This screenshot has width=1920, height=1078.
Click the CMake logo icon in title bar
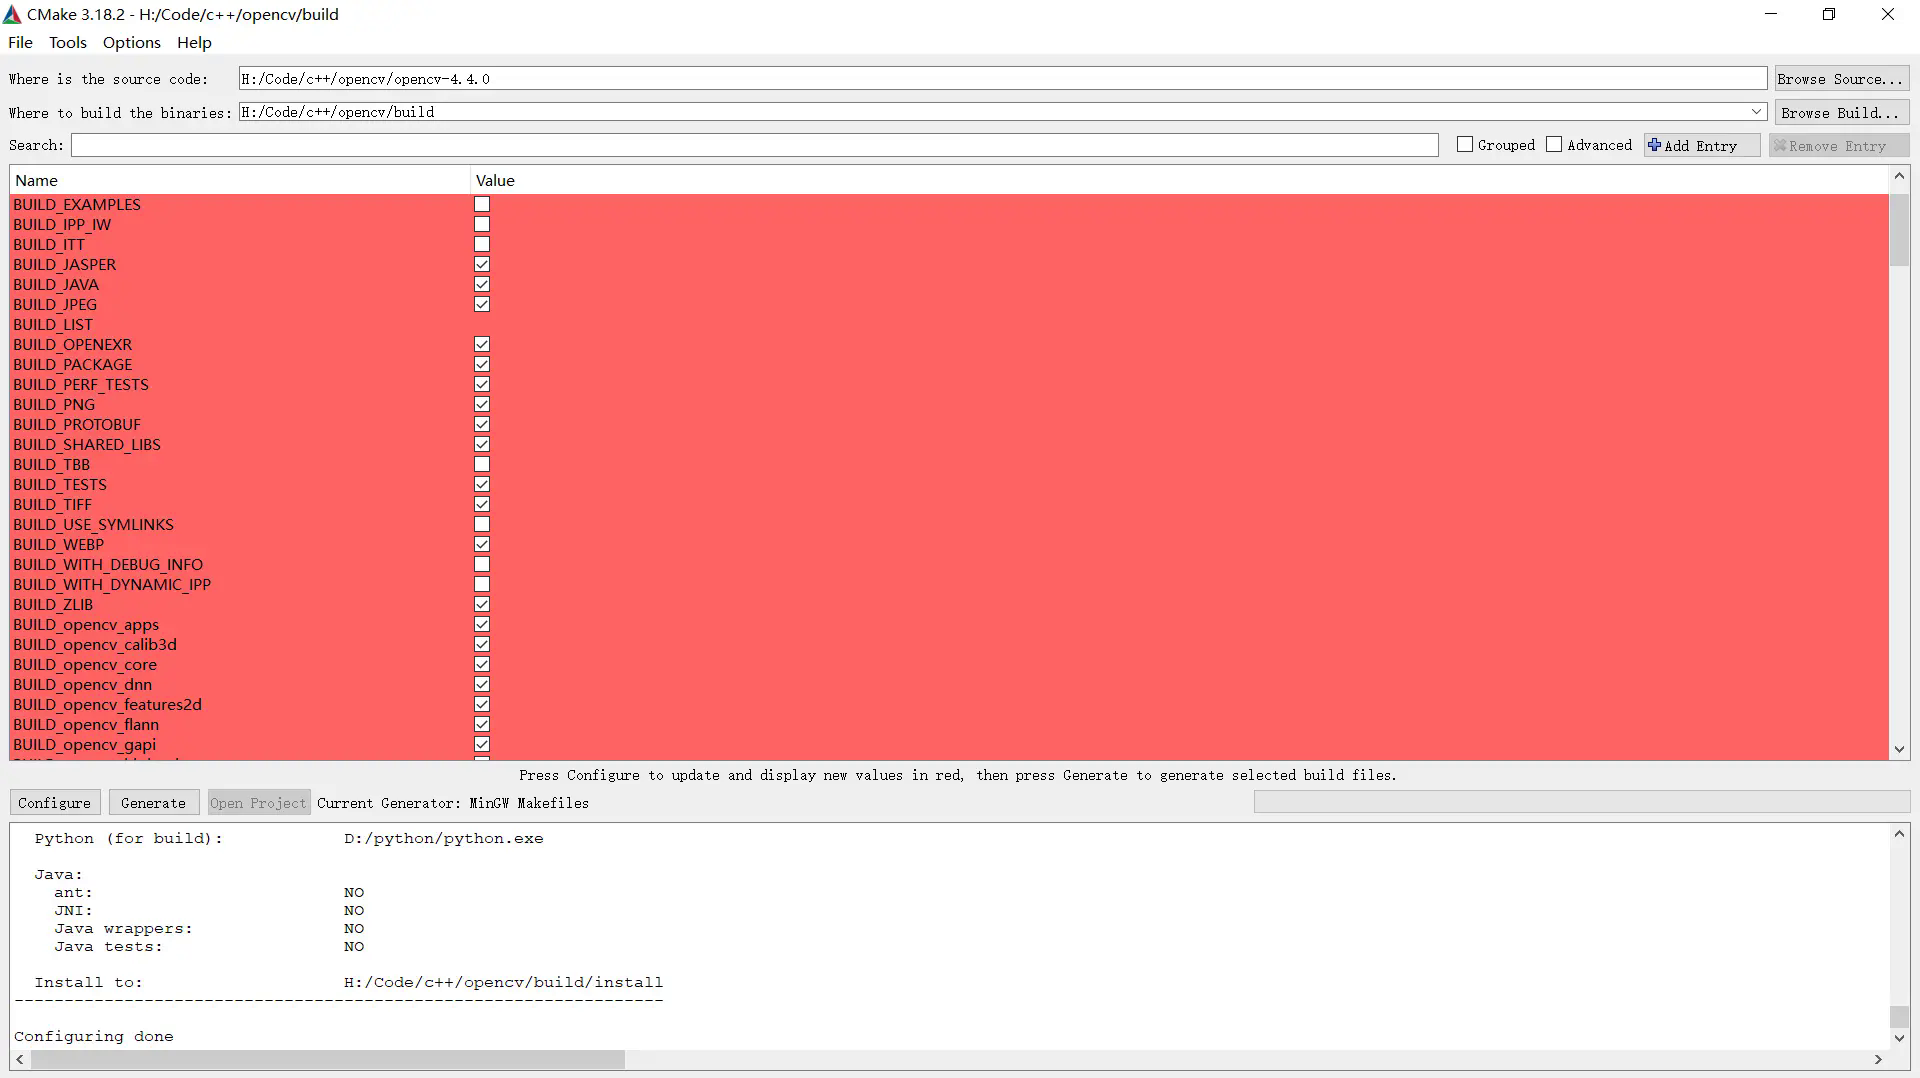click(x=12, y=14)
